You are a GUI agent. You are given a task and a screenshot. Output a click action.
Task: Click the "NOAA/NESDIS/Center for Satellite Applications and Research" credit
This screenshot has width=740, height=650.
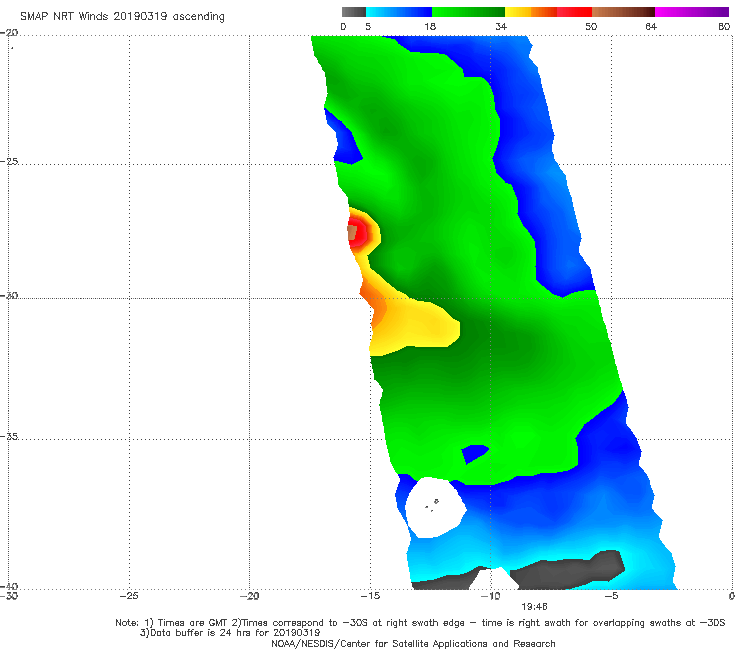click(413, 644)
